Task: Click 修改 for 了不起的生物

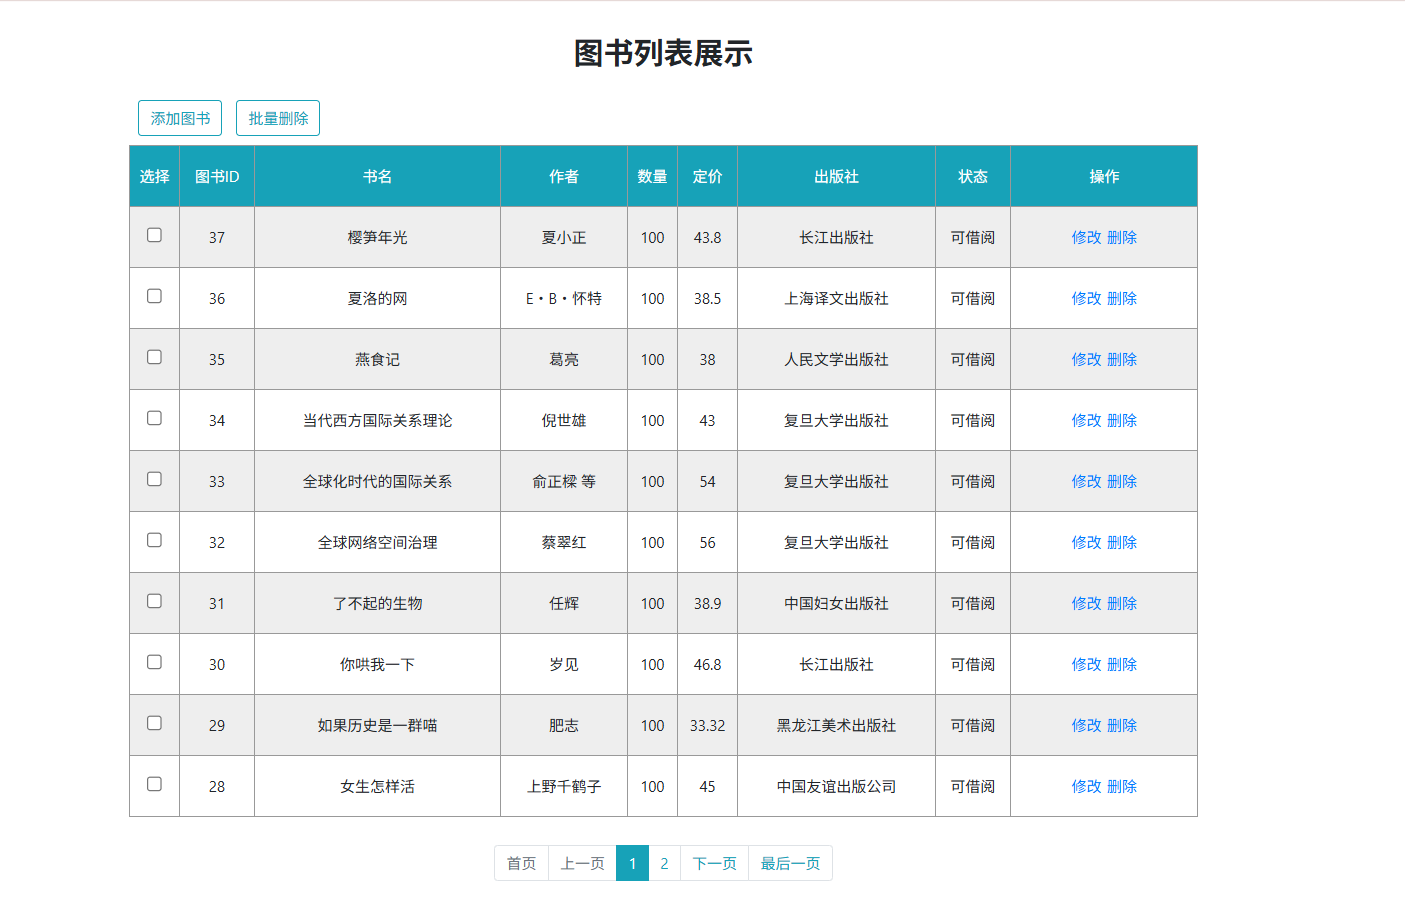Action: pyautogui.click(x=1086, y=603)
